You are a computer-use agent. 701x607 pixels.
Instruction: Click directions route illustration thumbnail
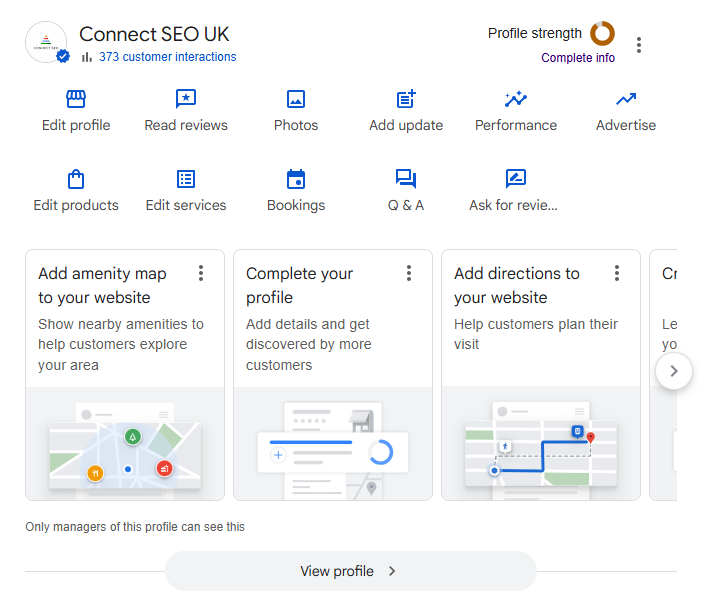(x=541, y=444)
